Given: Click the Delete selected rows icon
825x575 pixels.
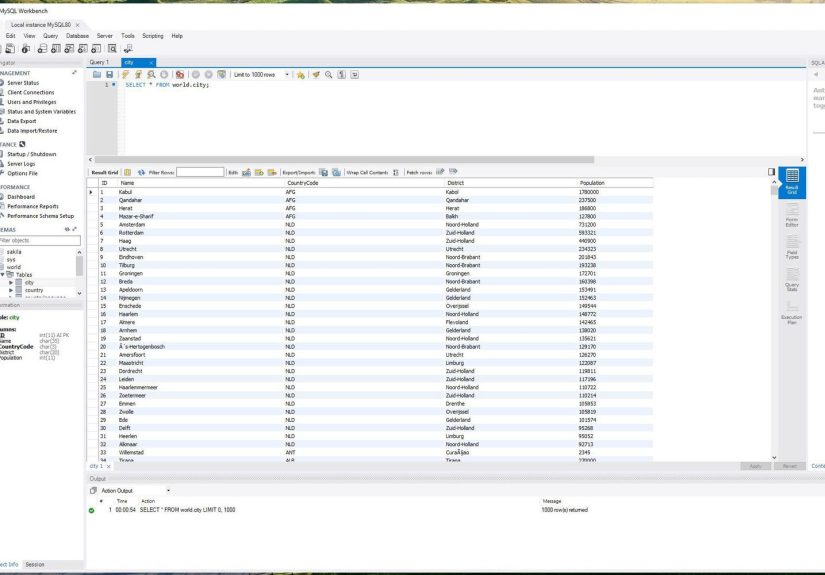Looking at the screenshot, I should (x=272, y=172).
